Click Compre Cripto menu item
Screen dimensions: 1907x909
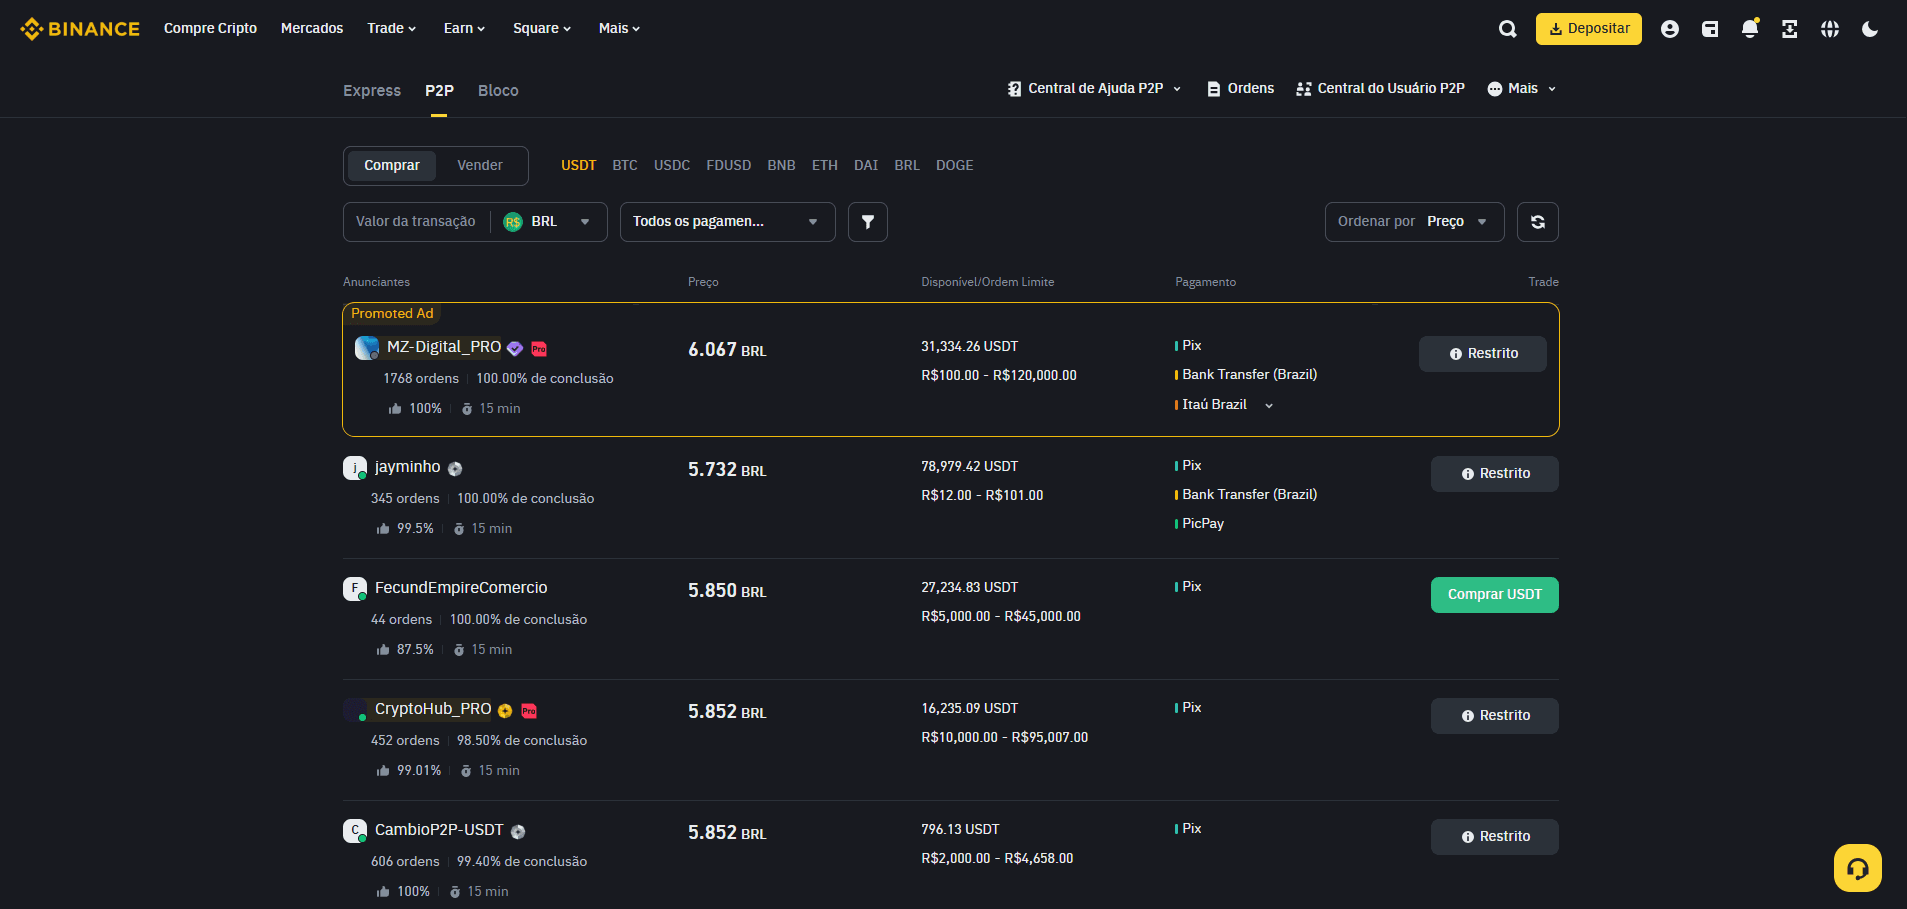pyautogui.click(x=210, y=29)
